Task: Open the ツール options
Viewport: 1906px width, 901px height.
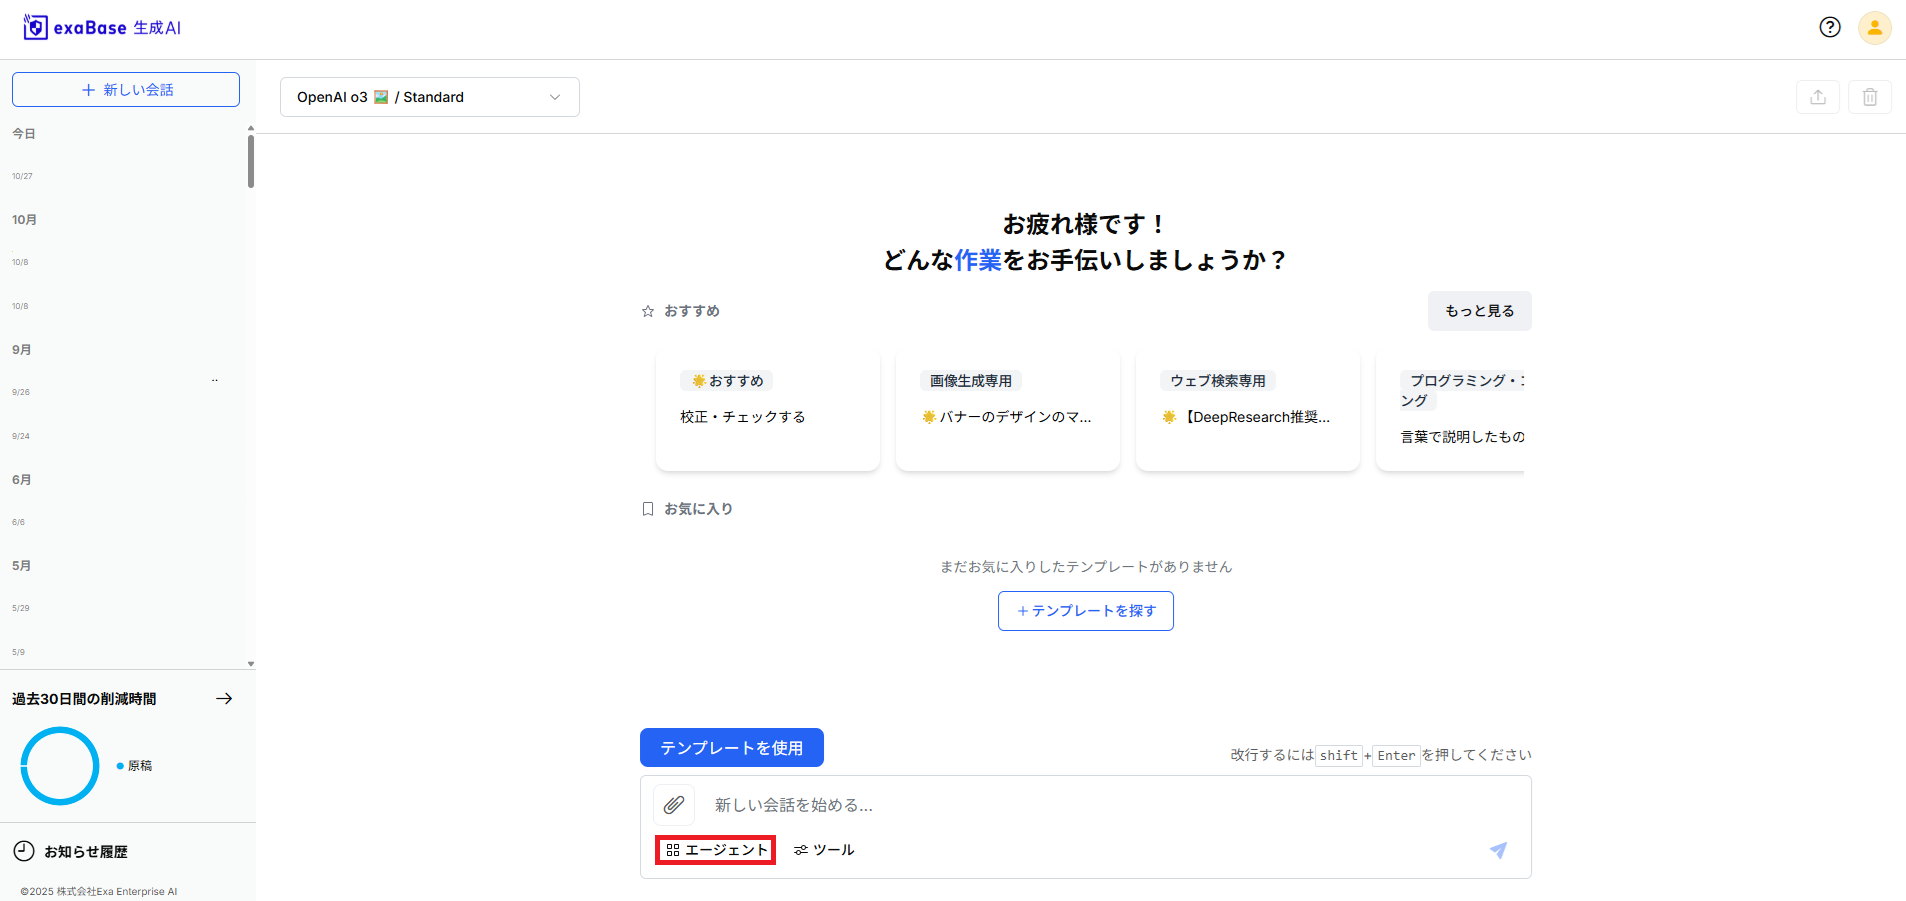Action: tap(824, 850)
